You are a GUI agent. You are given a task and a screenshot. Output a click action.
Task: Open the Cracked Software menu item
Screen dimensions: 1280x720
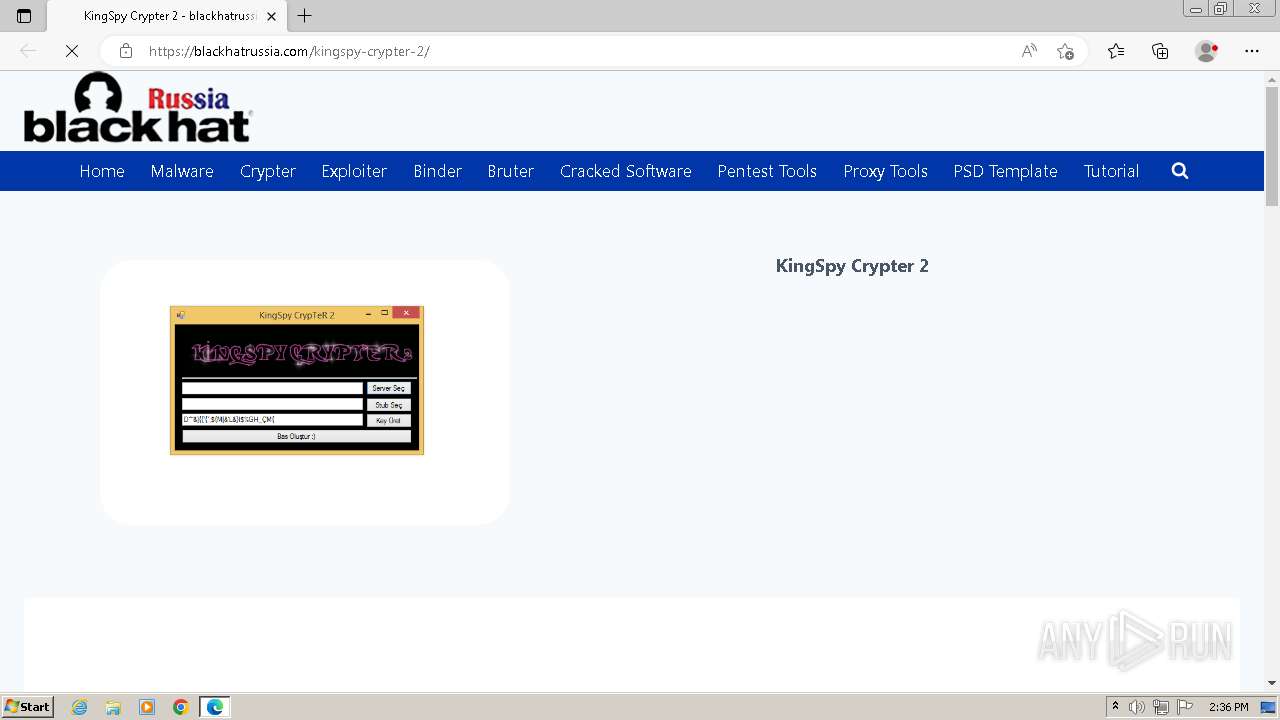626,171
